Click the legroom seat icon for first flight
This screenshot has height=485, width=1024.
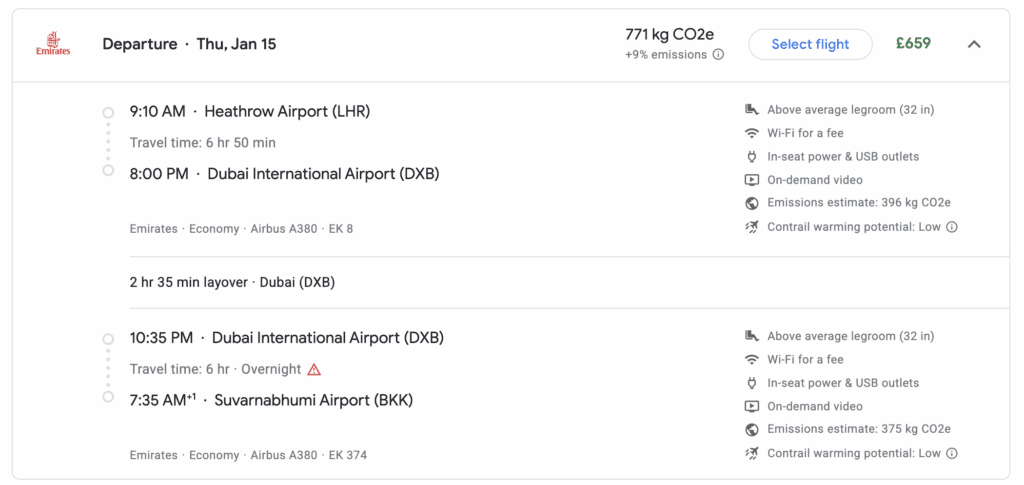click(x=752, y=110)
